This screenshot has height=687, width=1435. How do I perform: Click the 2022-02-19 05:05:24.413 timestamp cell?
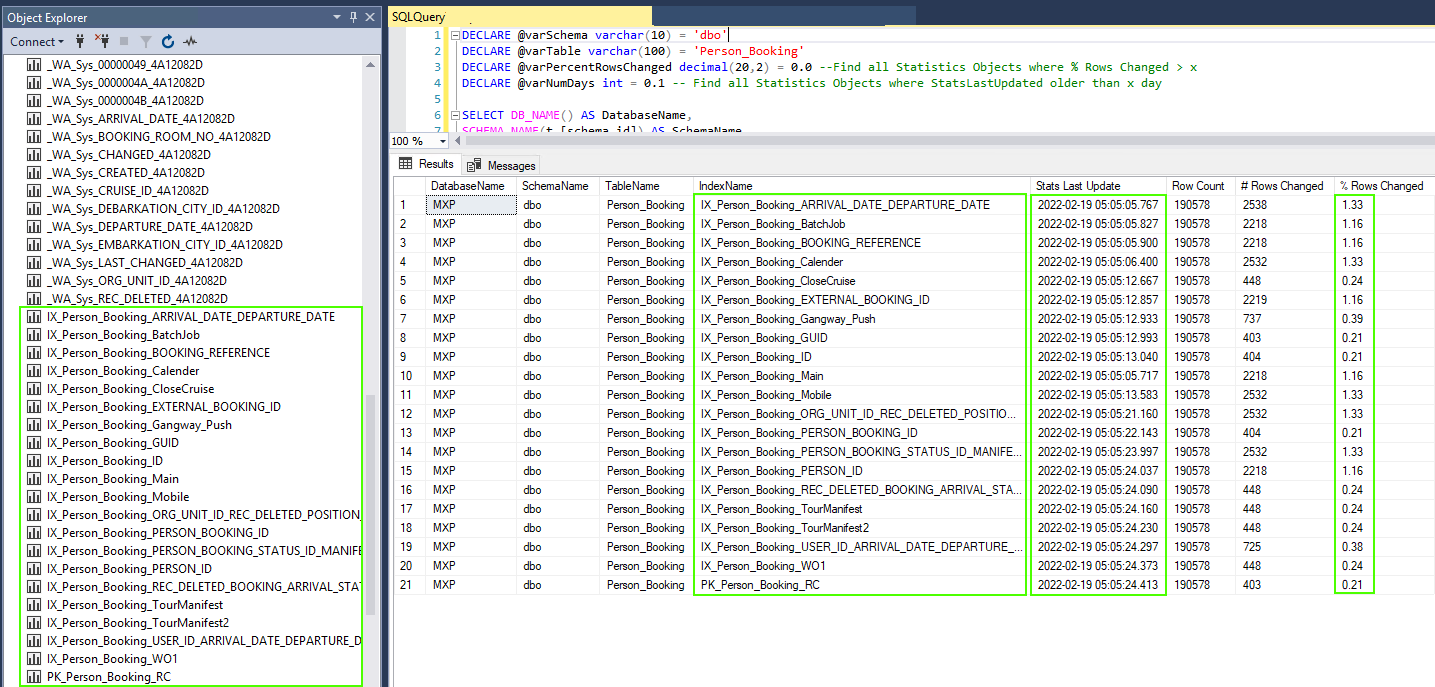tap(1098, 585)
